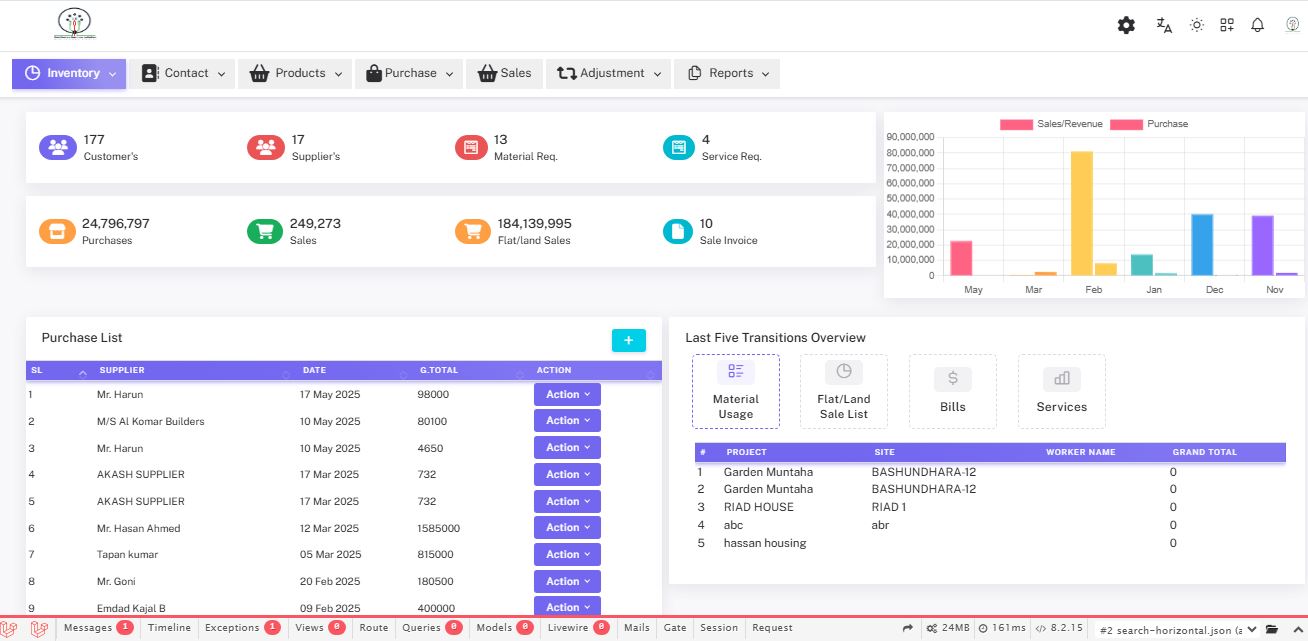1308x641 pixels.
Task: Open the apps grid shortcut icon
Action: tap(1227, 25)
